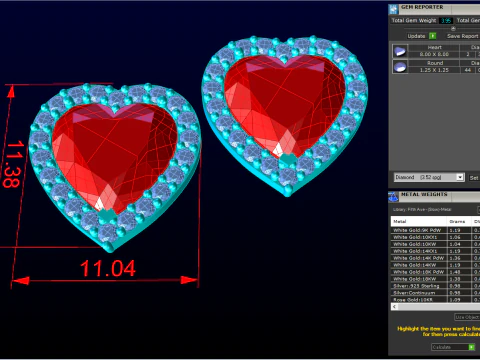
Task: Click the Gem Reporter panel title
Action: (422, 7)
